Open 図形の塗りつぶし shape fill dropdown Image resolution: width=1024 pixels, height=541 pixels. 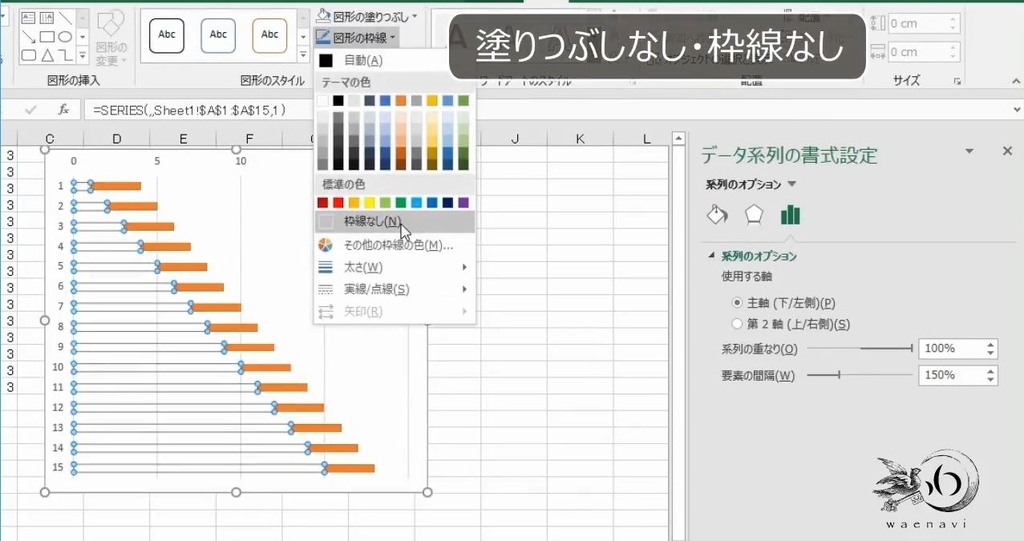366,16
